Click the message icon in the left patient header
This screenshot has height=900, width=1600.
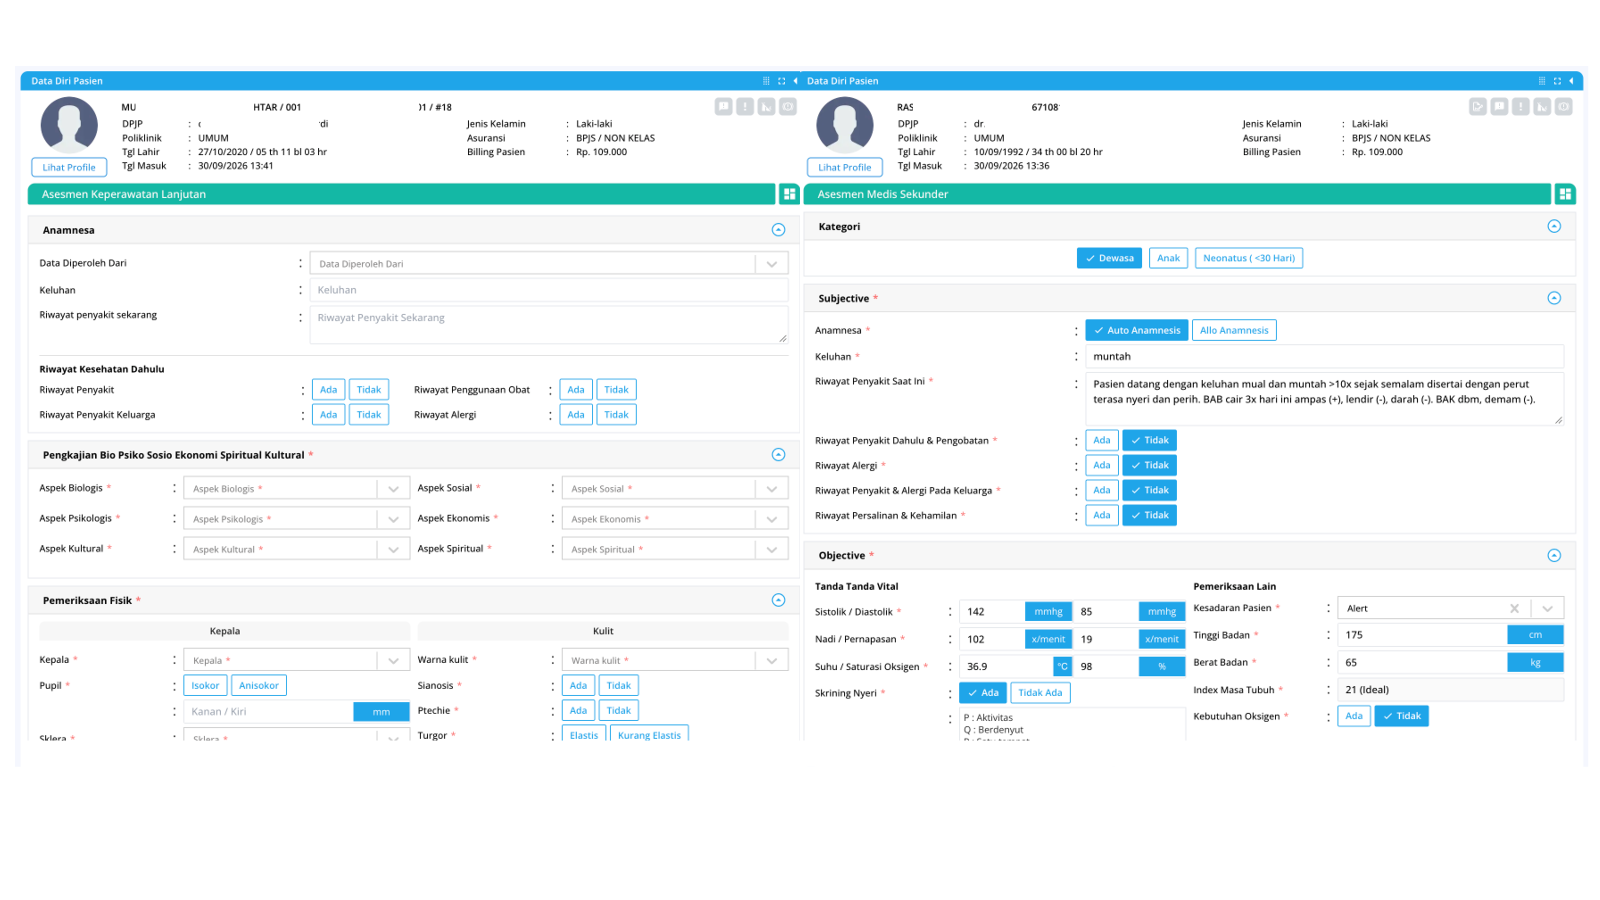(724, 106)
